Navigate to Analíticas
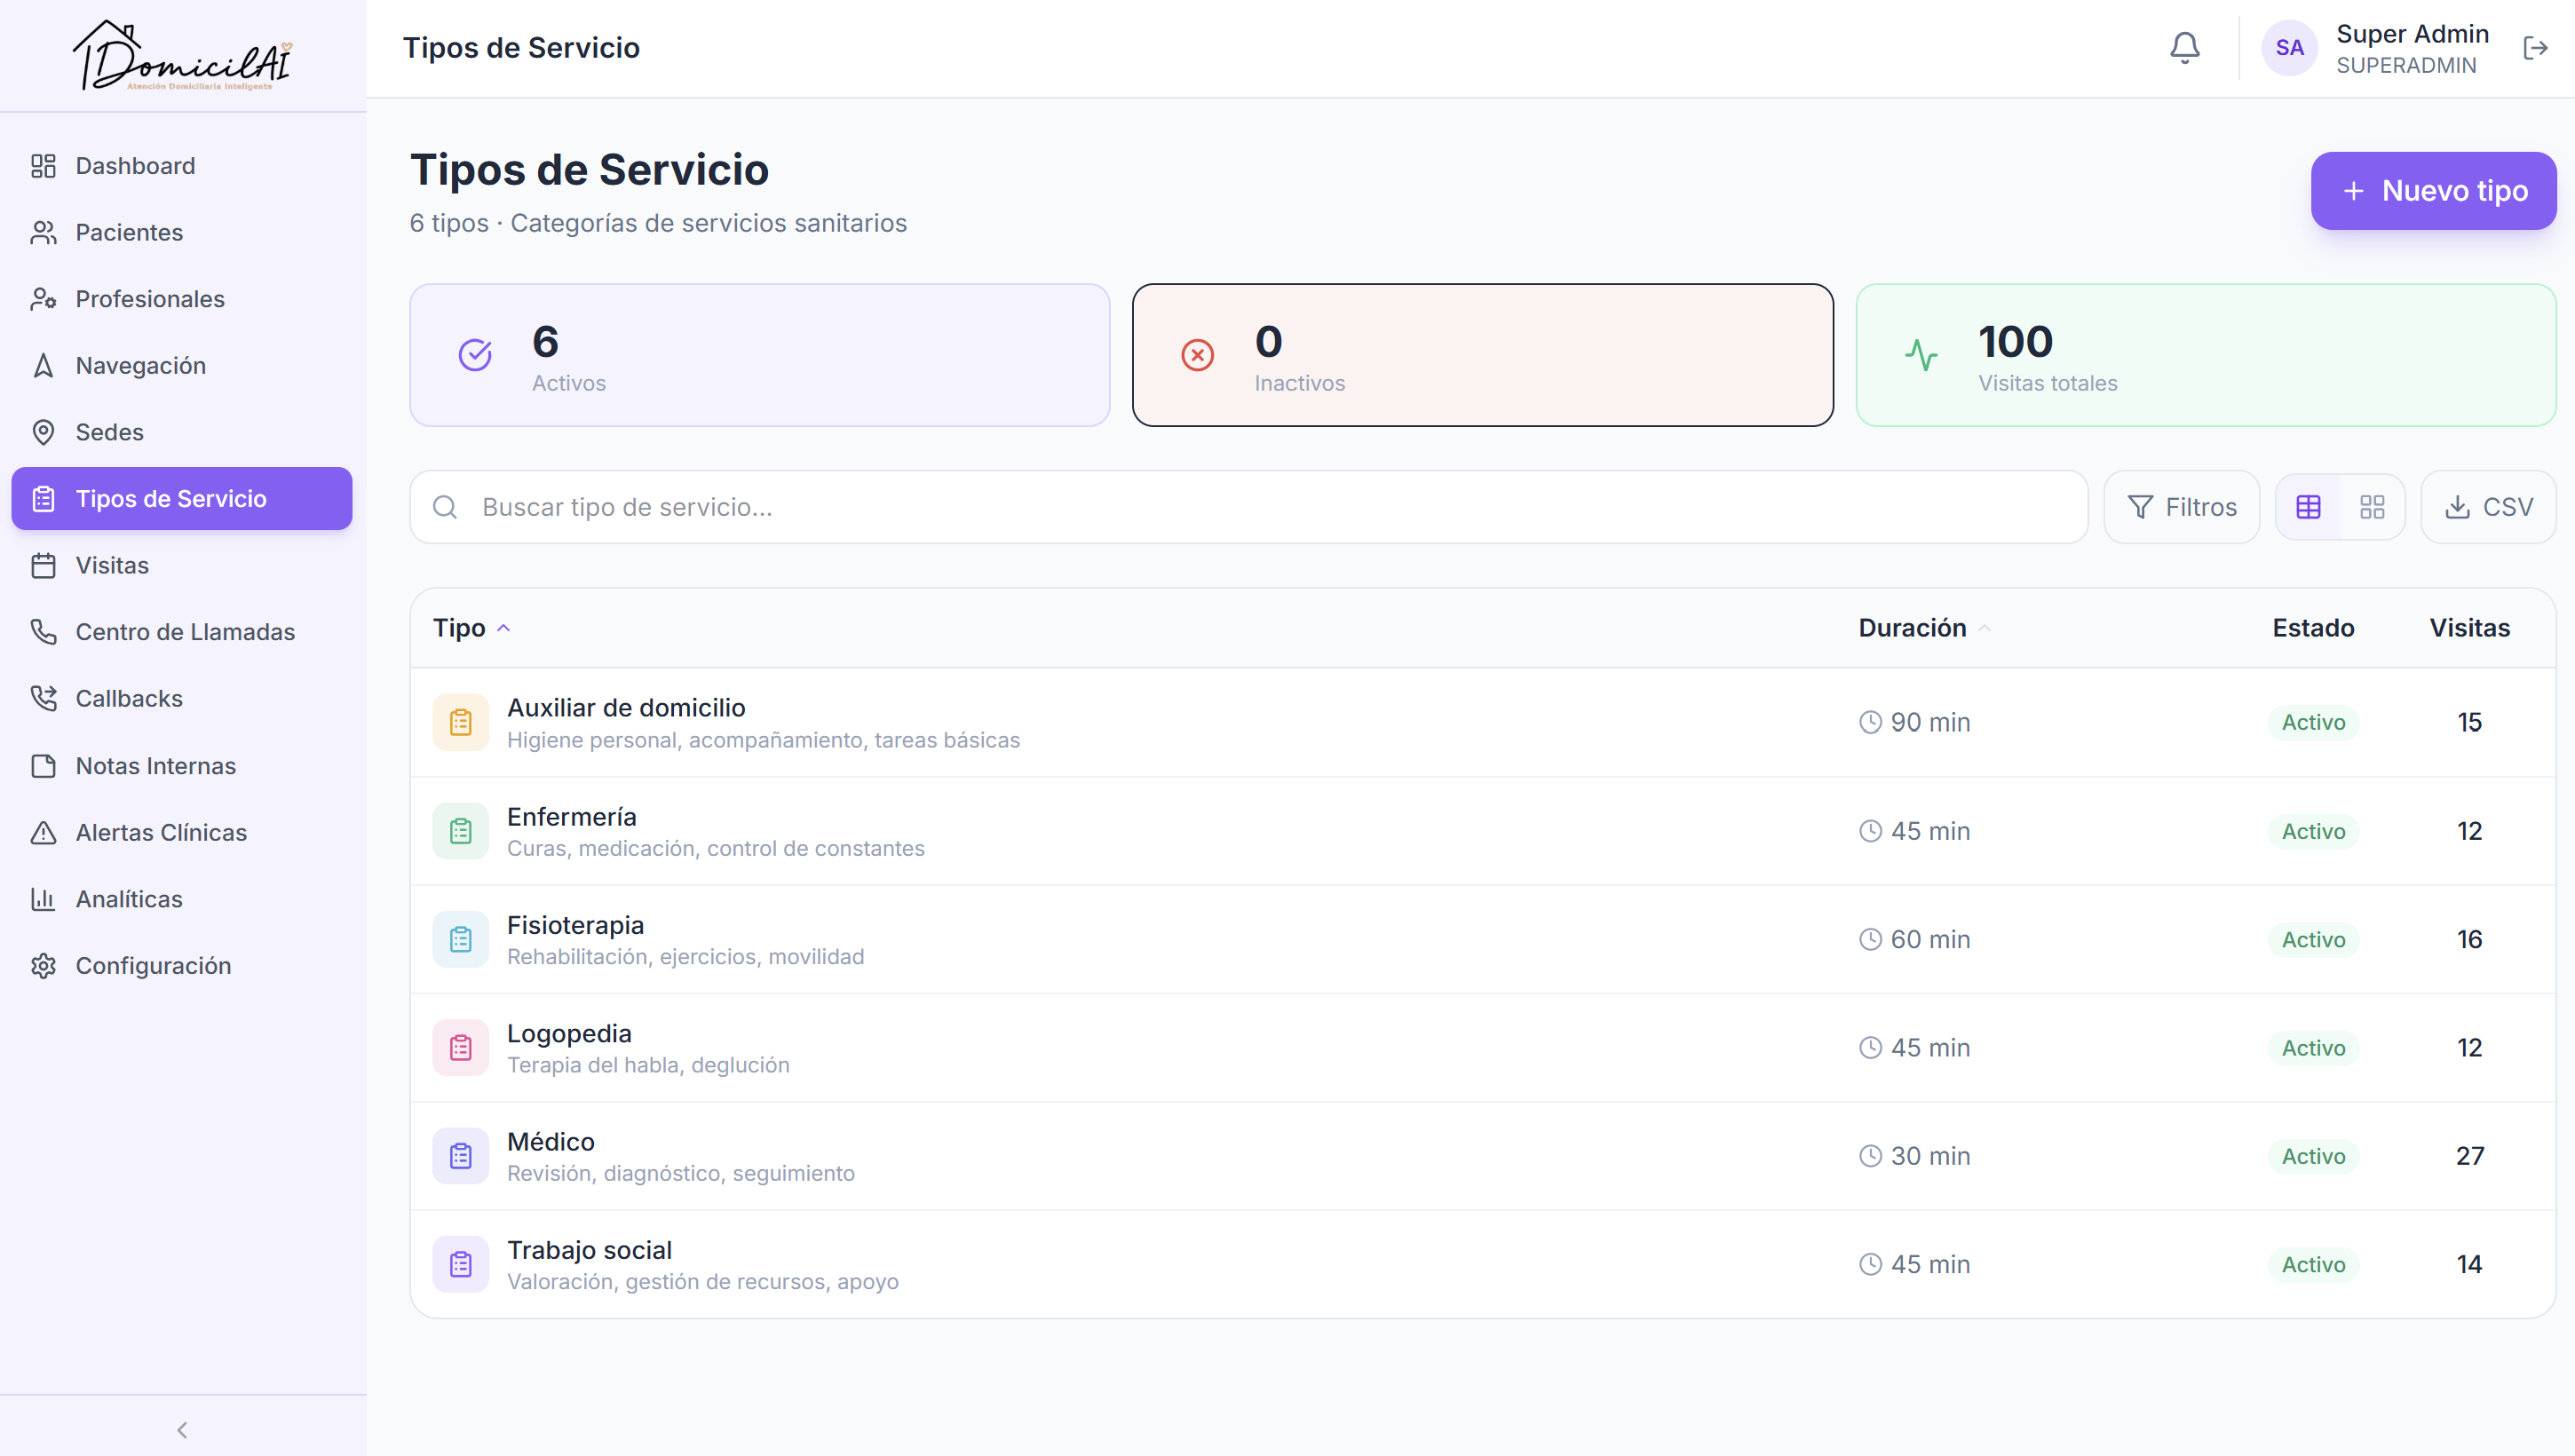The height and width of the screenshot is (1456, 2575). pos(182,899)
